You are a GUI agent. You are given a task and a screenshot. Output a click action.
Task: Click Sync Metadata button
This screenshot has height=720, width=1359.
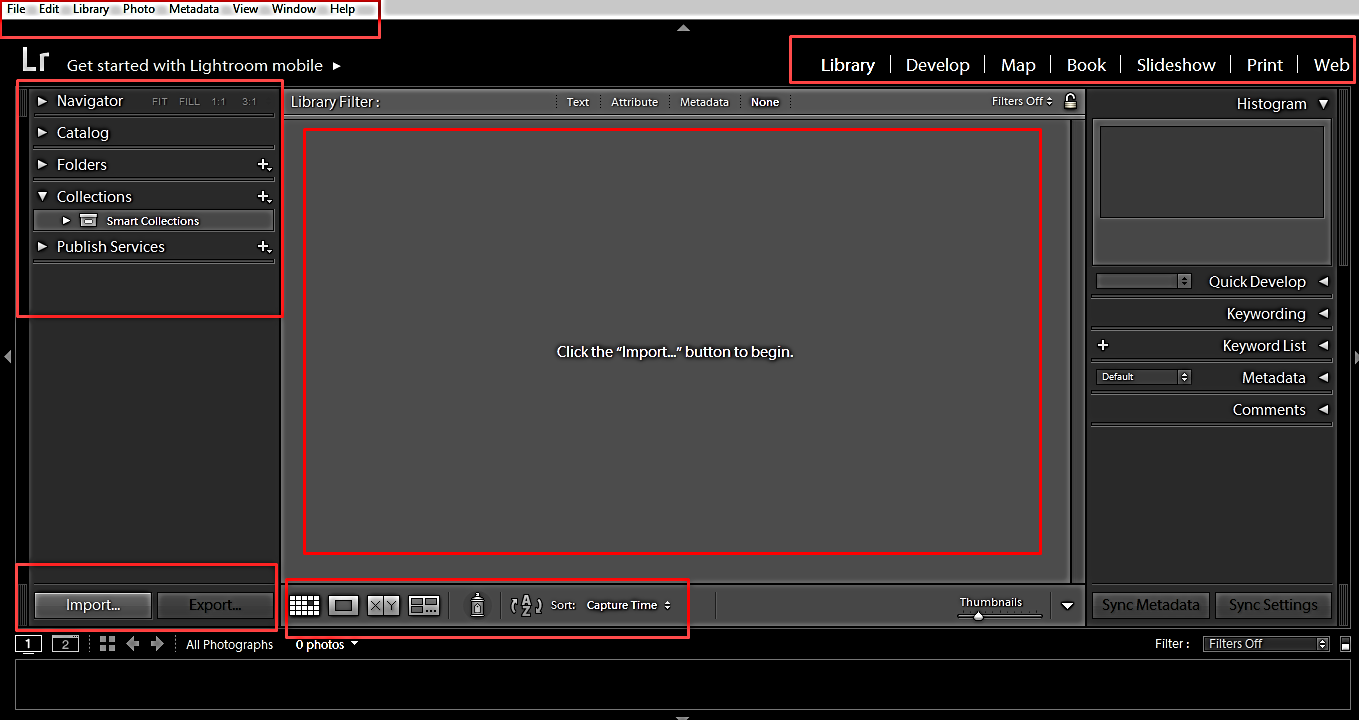[x=1150, y=605]
